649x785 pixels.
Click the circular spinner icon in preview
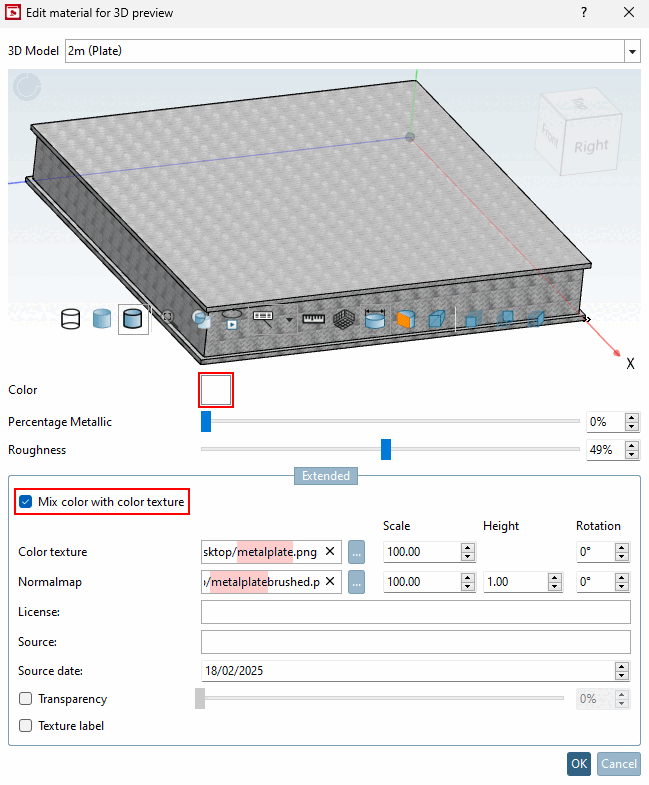coord(27,87)
